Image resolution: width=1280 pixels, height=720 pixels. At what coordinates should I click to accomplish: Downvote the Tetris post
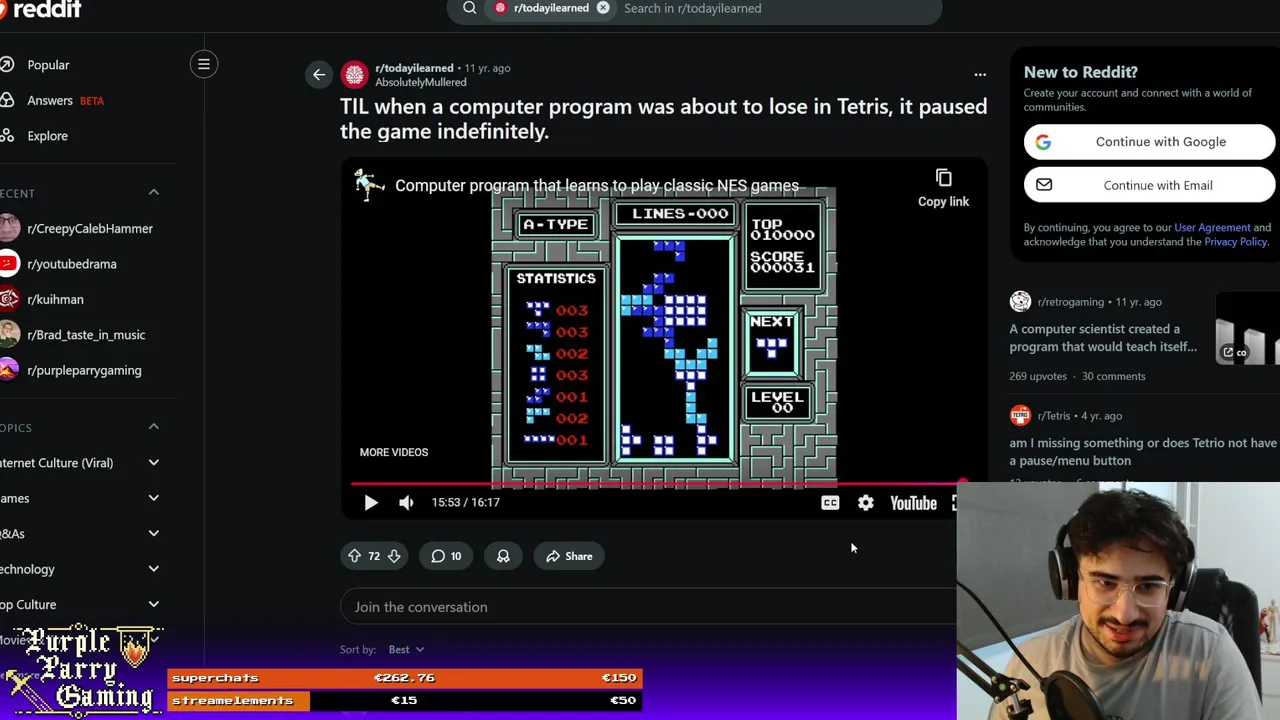pos(394,556)
